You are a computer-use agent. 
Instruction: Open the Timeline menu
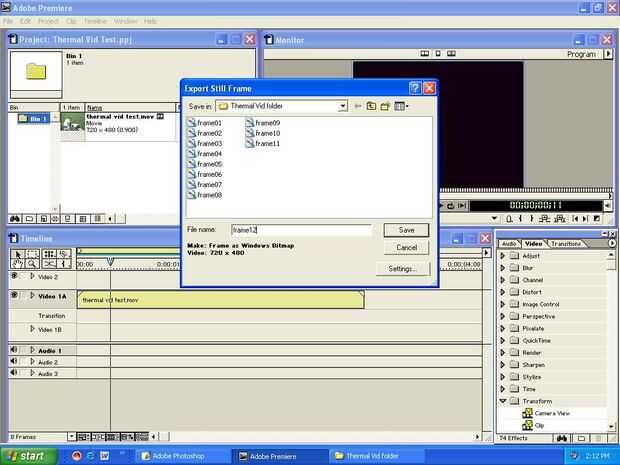tap(95, 21)
